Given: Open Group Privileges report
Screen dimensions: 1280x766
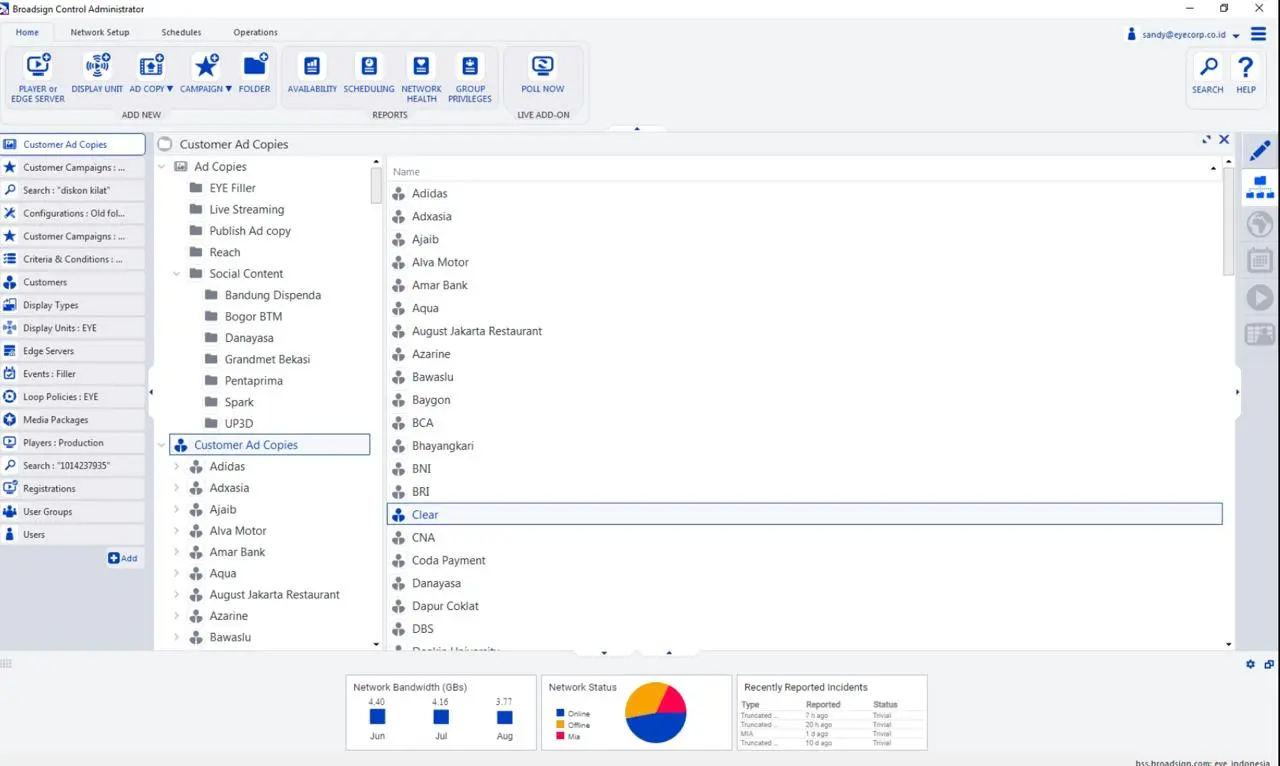Looking at the screenshot, I should tap(469, 67).
